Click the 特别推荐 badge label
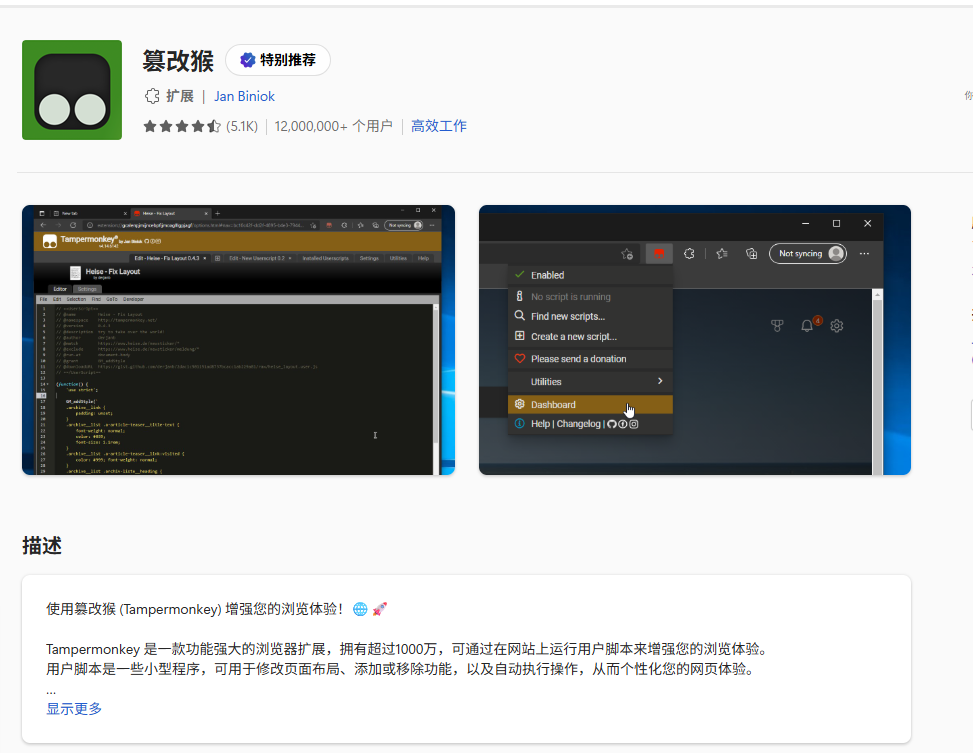 point(288,60)
